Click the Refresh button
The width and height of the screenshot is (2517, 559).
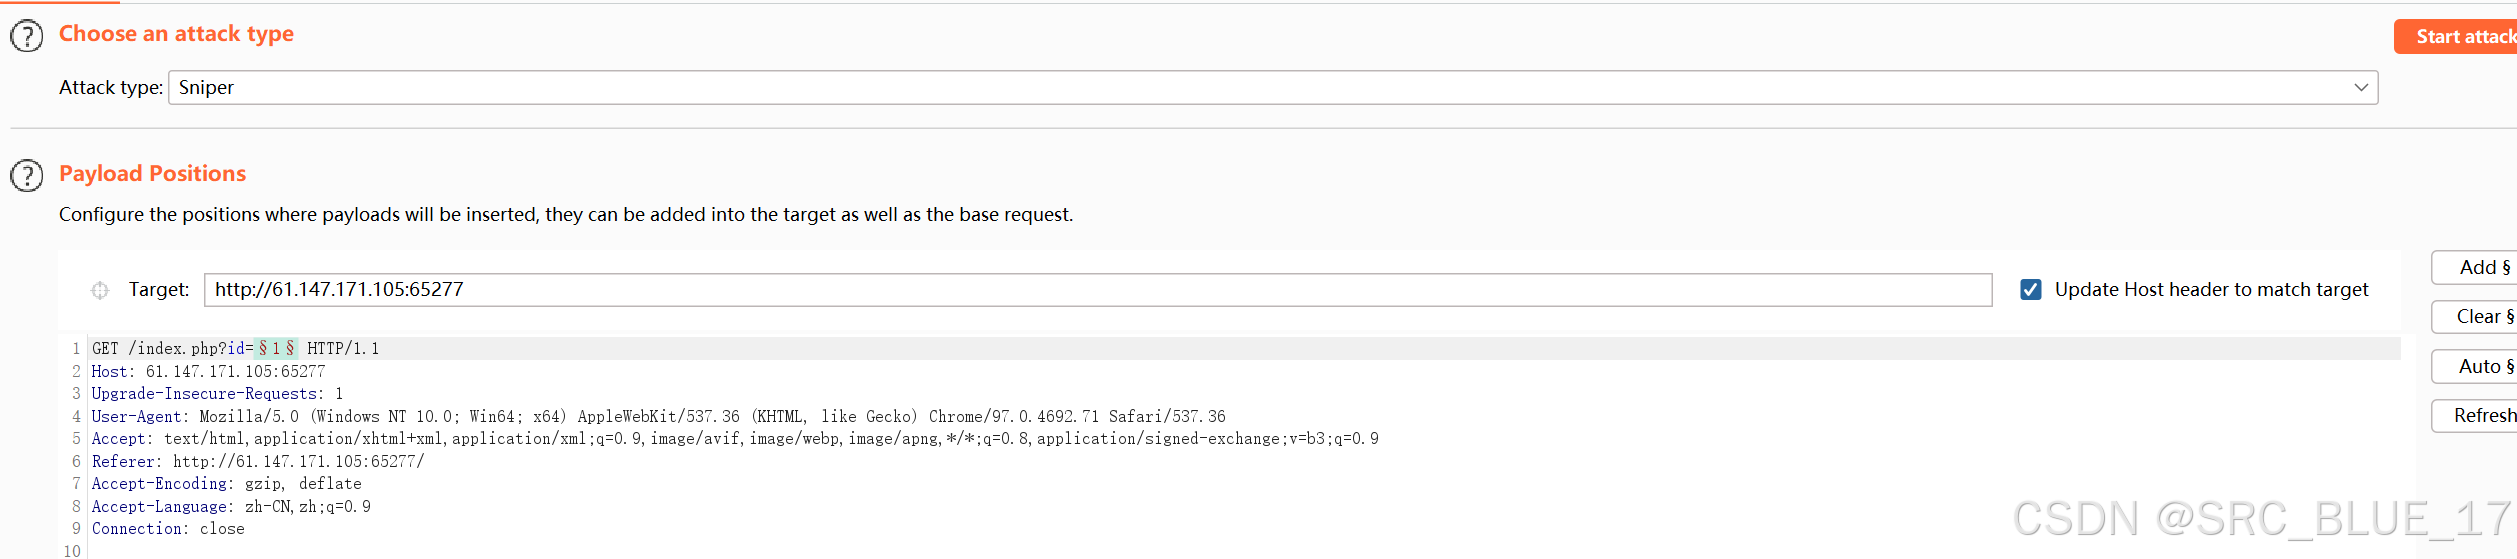click(x=2476, y=416)
